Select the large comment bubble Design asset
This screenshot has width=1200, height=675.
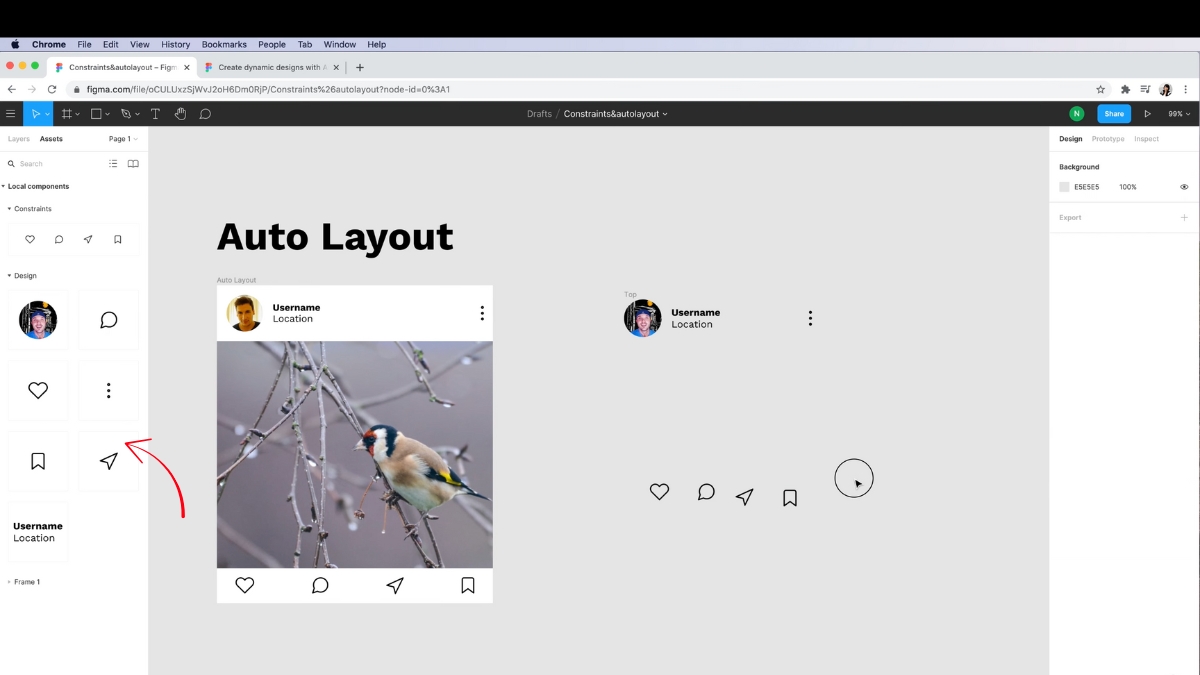109,320
